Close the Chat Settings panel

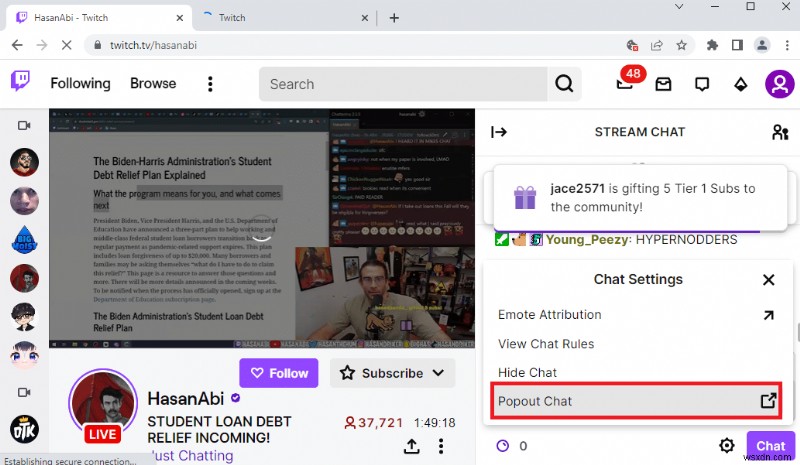[768, 280]
